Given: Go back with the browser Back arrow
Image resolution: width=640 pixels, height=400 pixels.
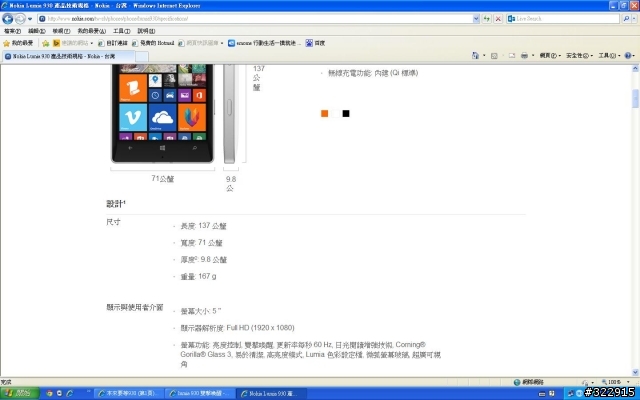Looking at the screenshot, I should [x=7, y=19].
